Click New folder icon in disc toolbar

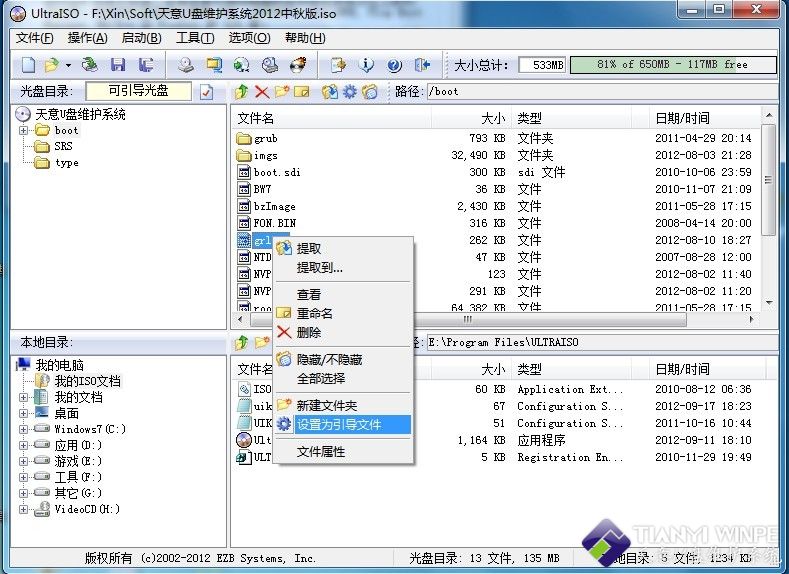tap(282, 91)
